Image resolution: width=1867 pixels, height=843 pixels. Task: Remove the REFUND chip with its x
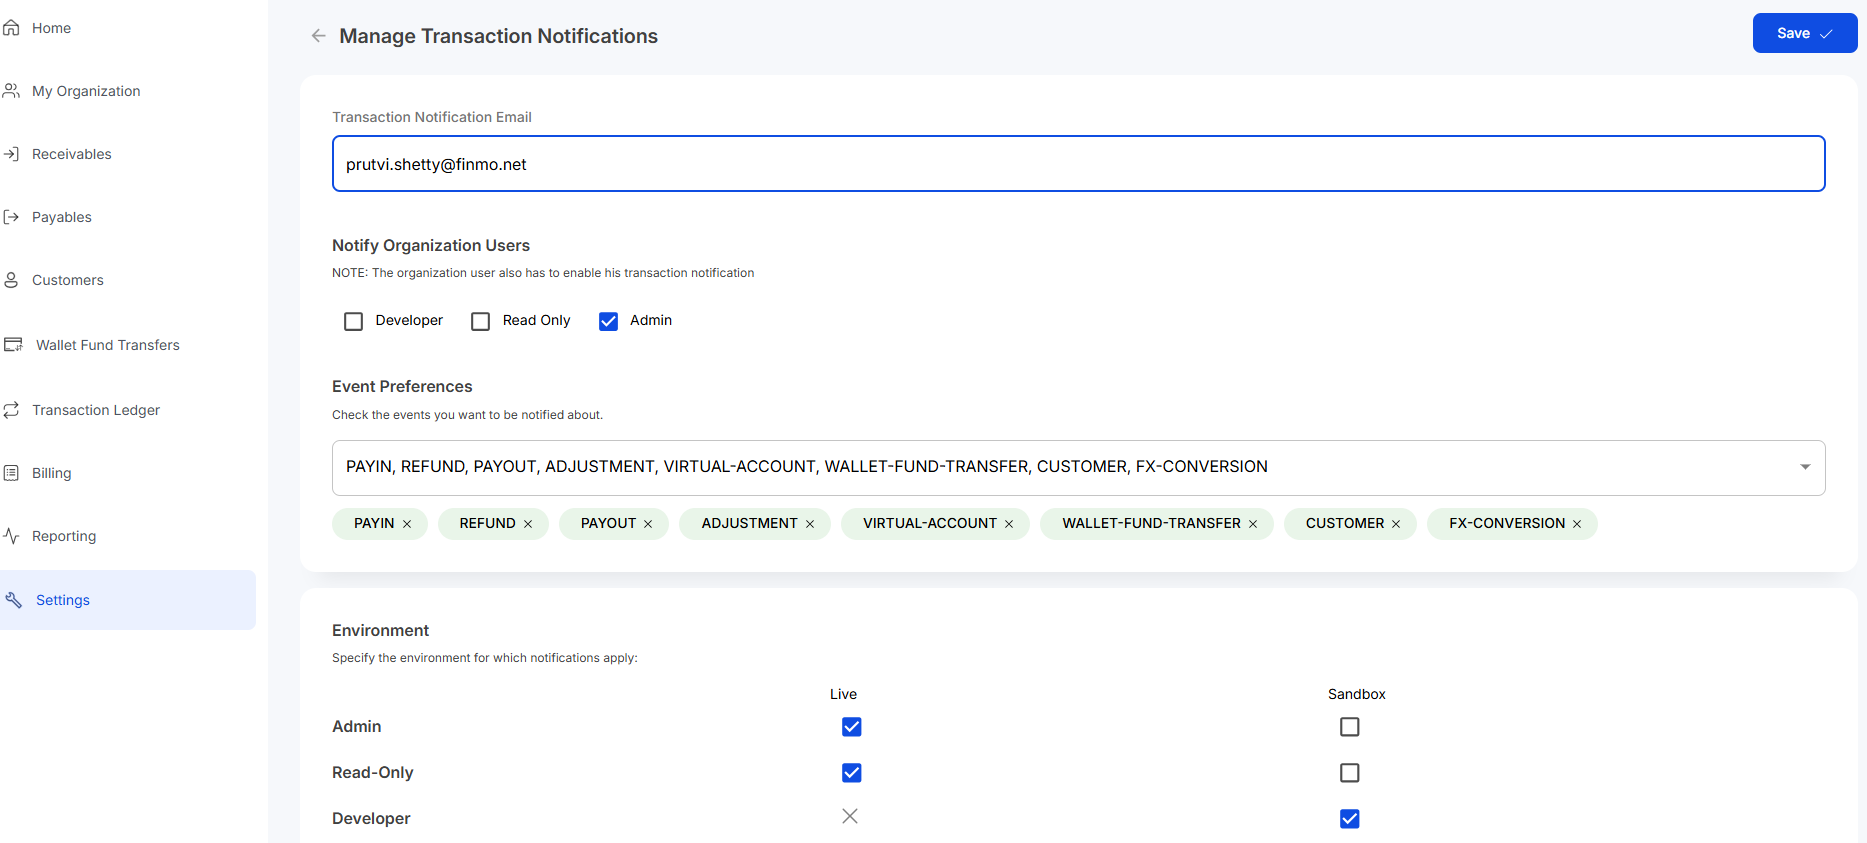click(528, 524)
